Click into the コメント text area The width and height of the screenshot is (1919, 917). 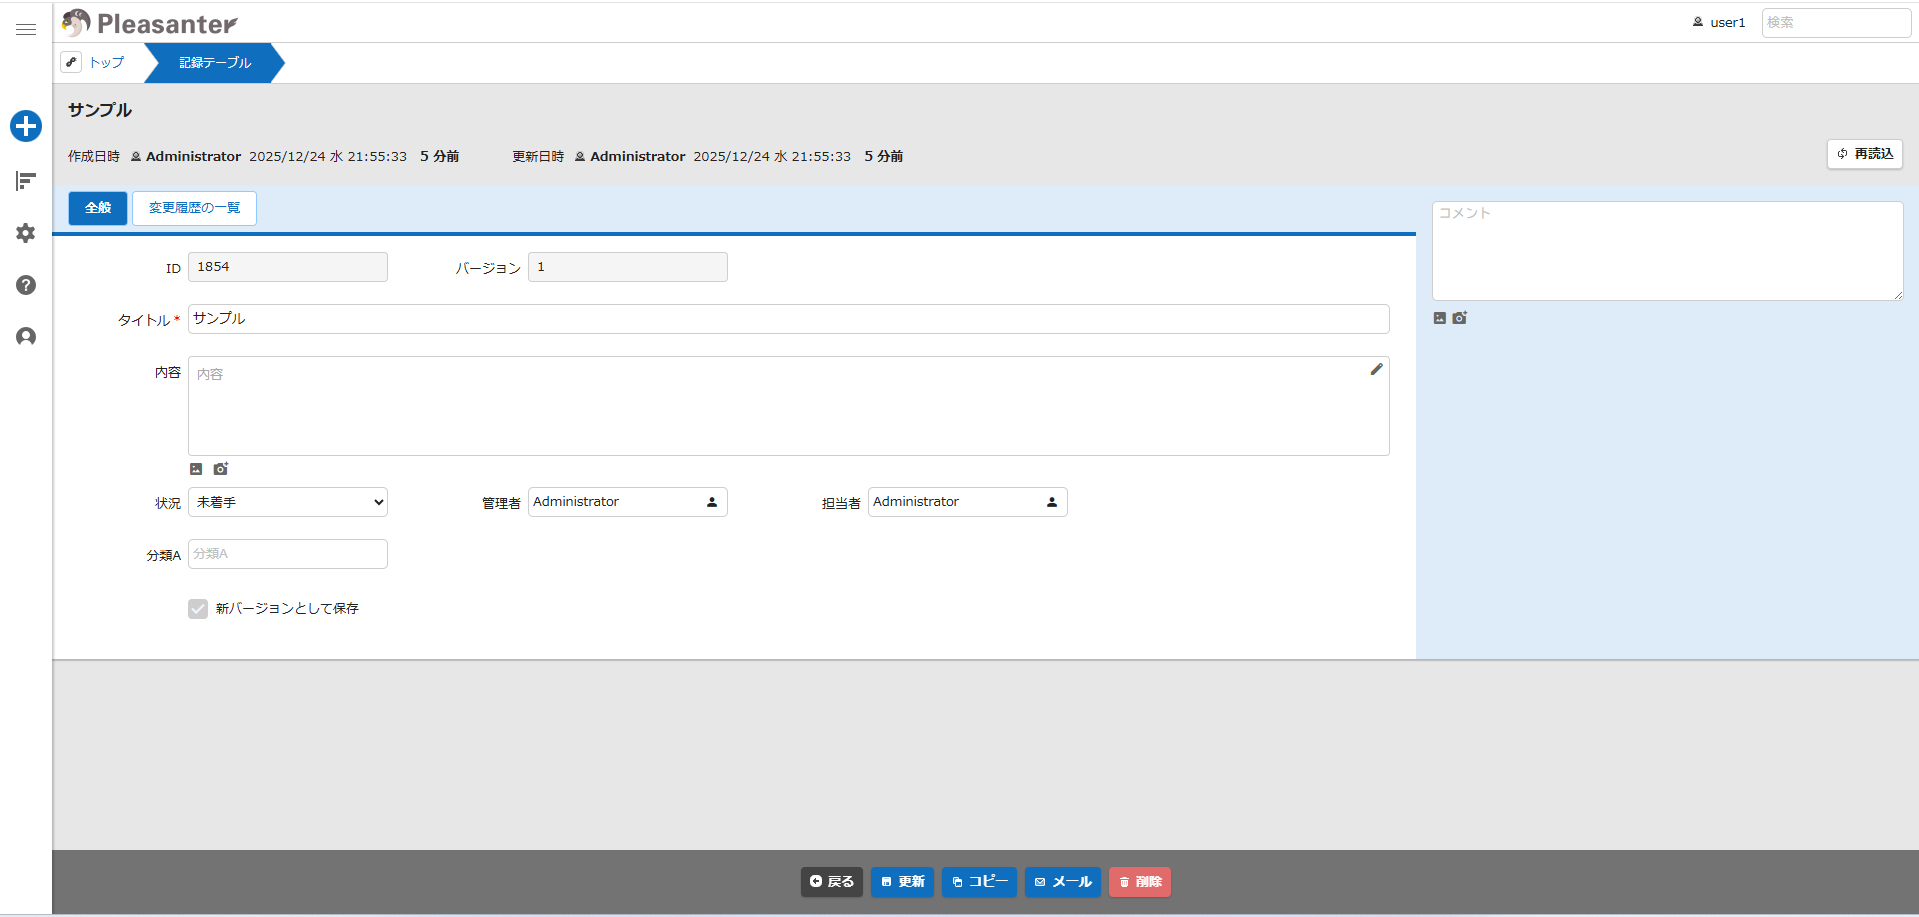(1668, 251)
